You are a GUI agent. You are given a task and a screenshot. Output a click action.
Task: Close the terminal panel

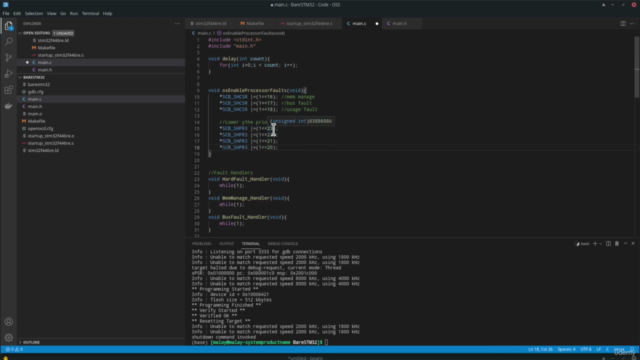(x=633, y=244)
